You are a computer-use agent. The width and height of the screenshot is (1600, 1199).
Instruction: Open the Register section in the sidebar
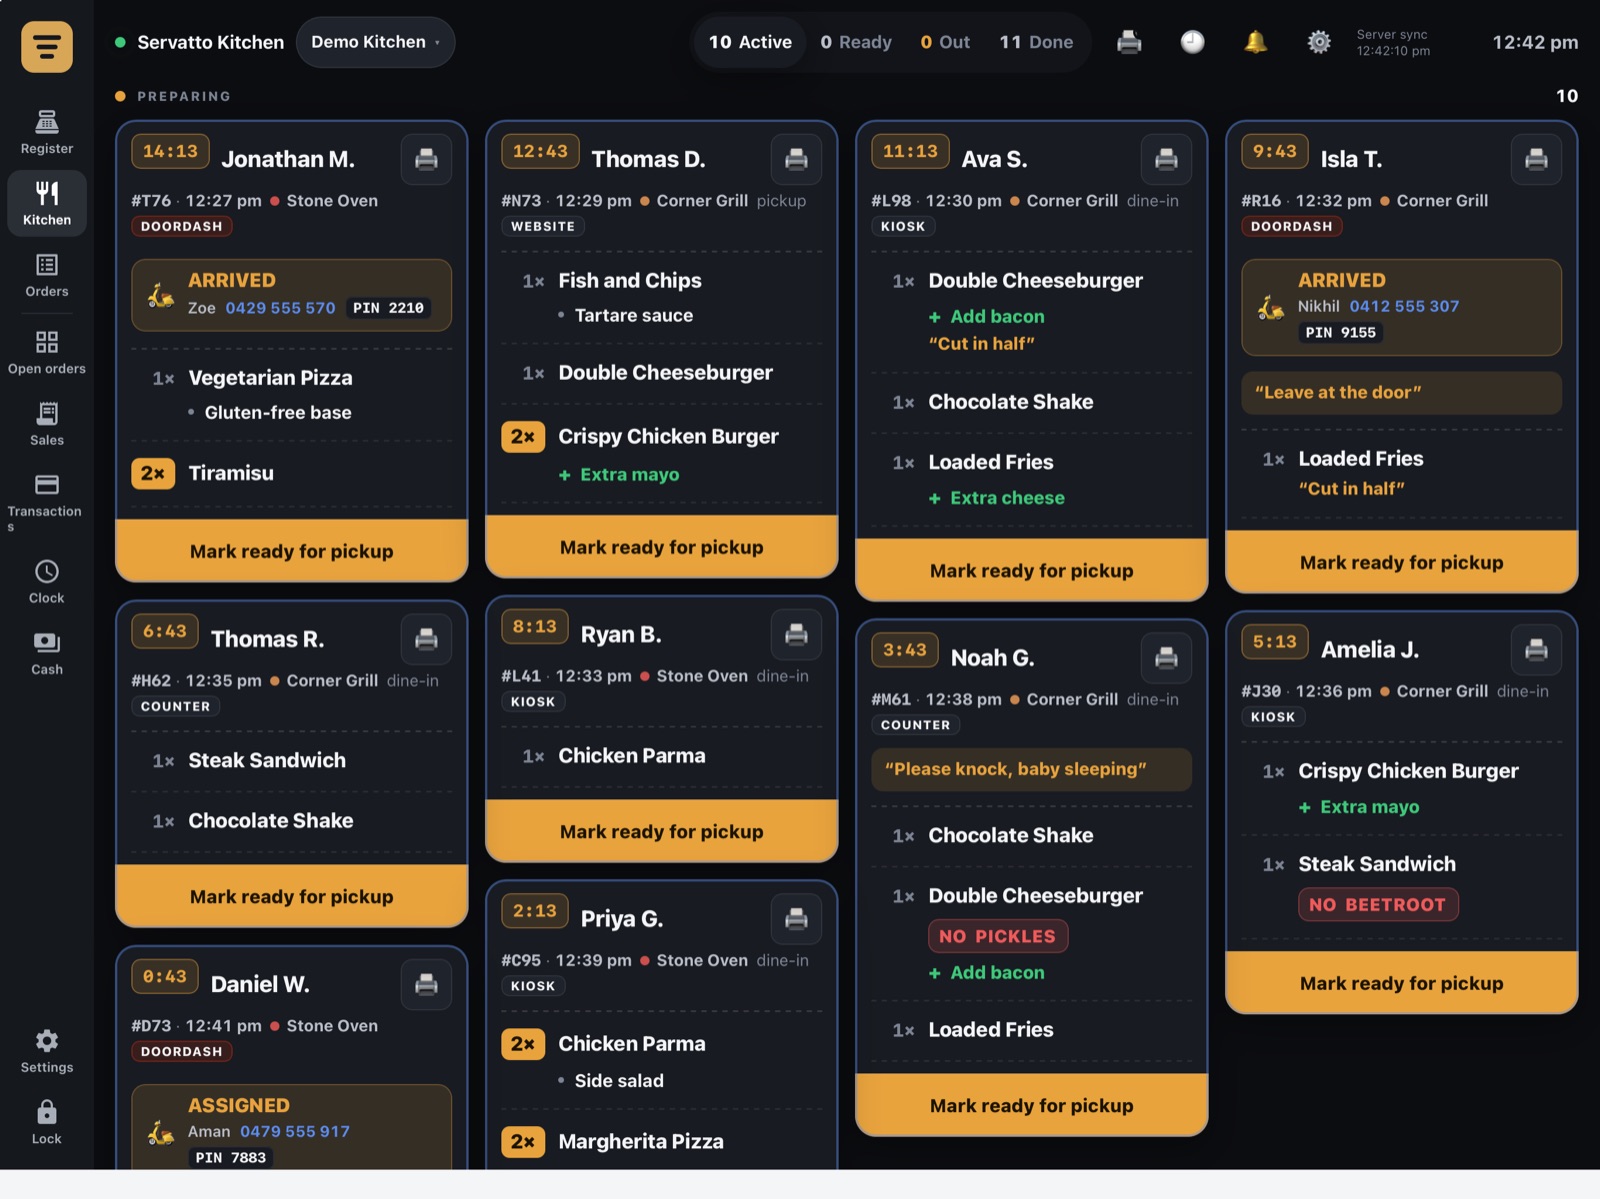(x=47, y=132)
